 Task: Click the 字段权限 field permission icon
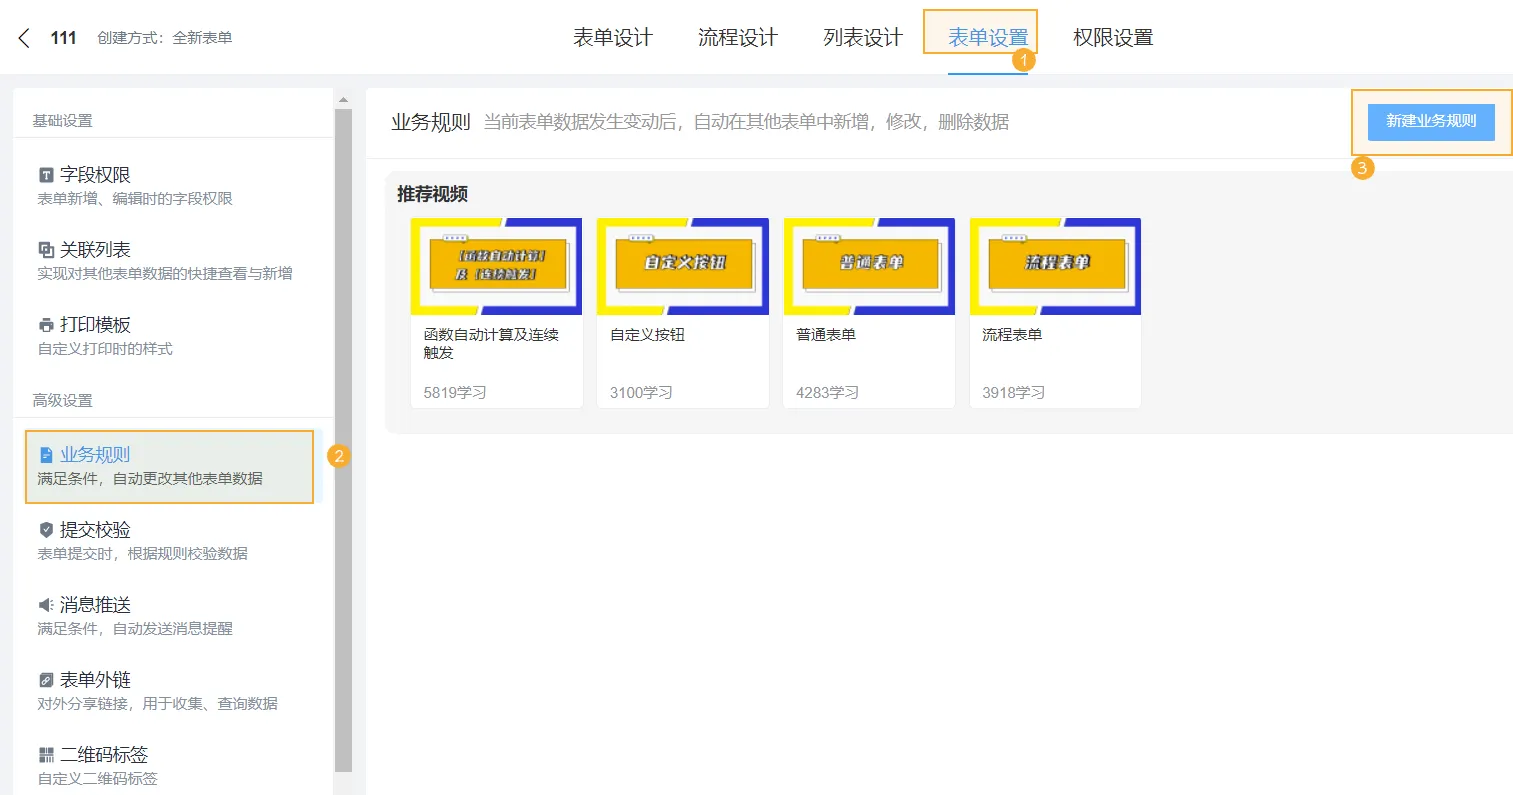click(46, 175)
